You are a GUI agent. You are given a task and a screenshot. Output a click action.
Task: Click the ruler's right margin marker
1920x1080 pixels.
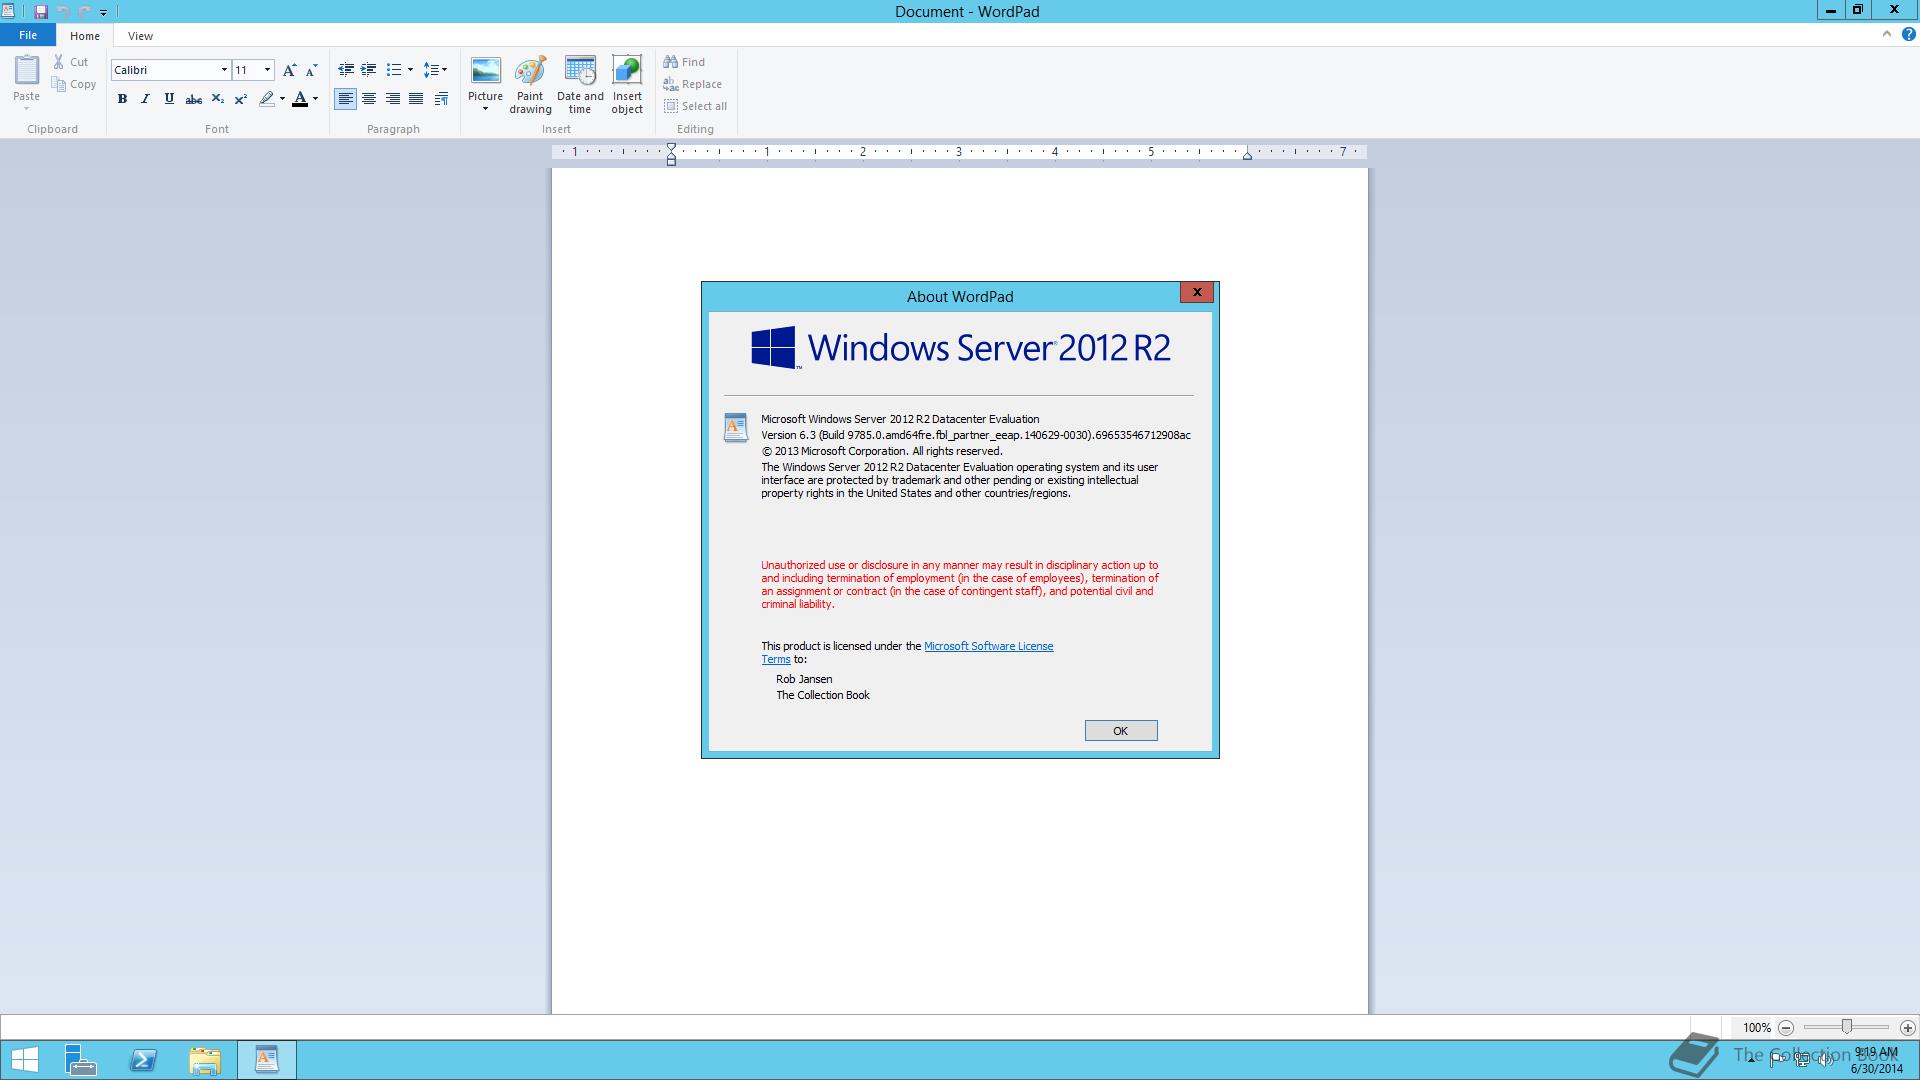pyautogui.click(x=1247, y=156)
